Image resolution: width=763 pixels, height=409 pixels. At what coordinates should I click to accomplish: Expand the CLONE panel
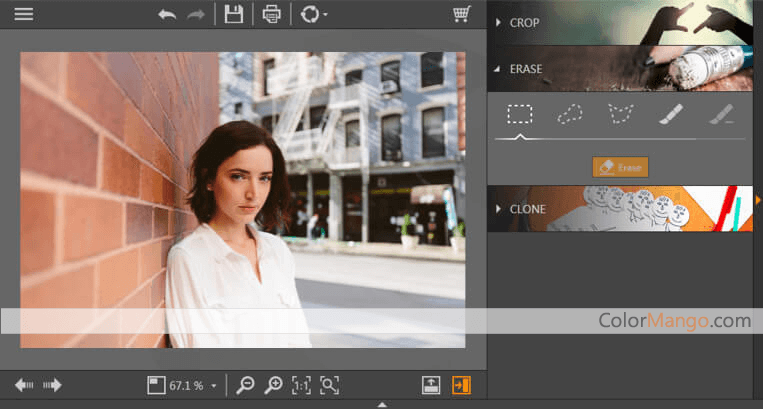tap(527, 209)
